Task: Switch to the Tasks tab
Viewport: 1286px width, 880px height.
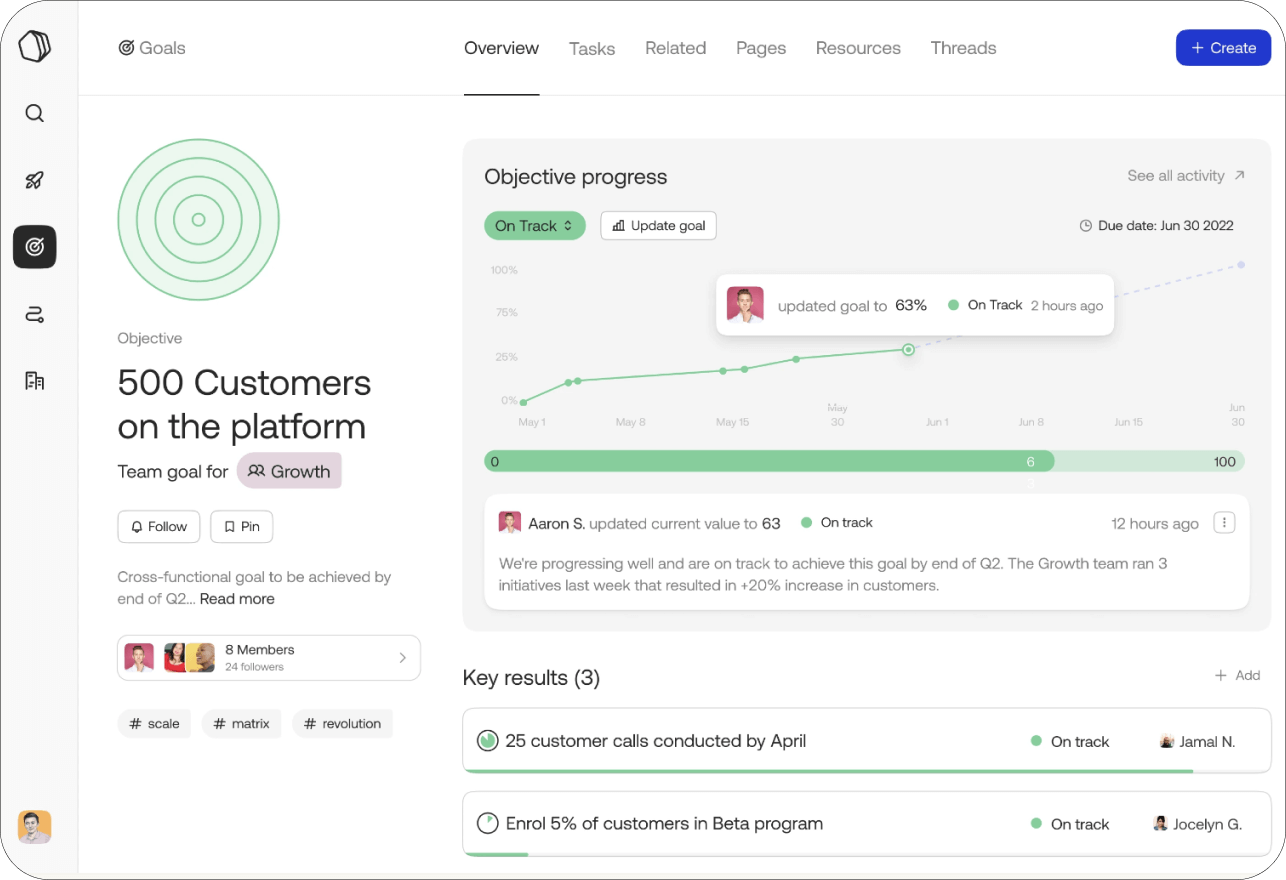Action: pos(592,48)
